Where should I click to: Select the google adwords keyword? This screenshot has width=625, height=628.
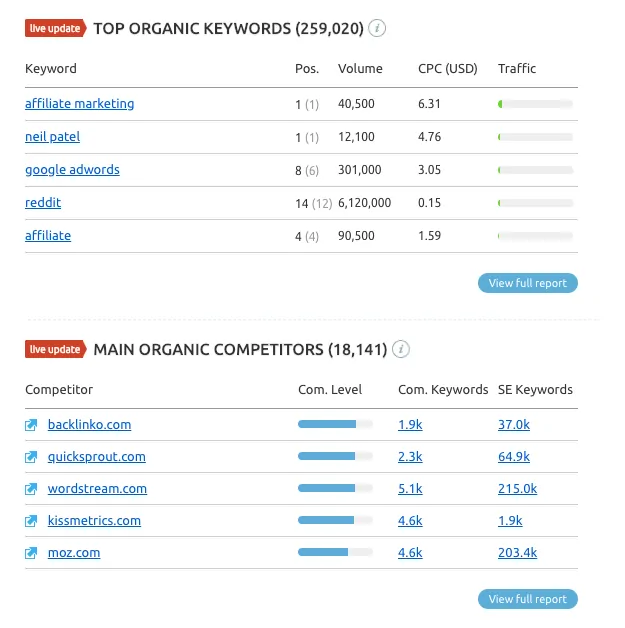click(72, 170)
